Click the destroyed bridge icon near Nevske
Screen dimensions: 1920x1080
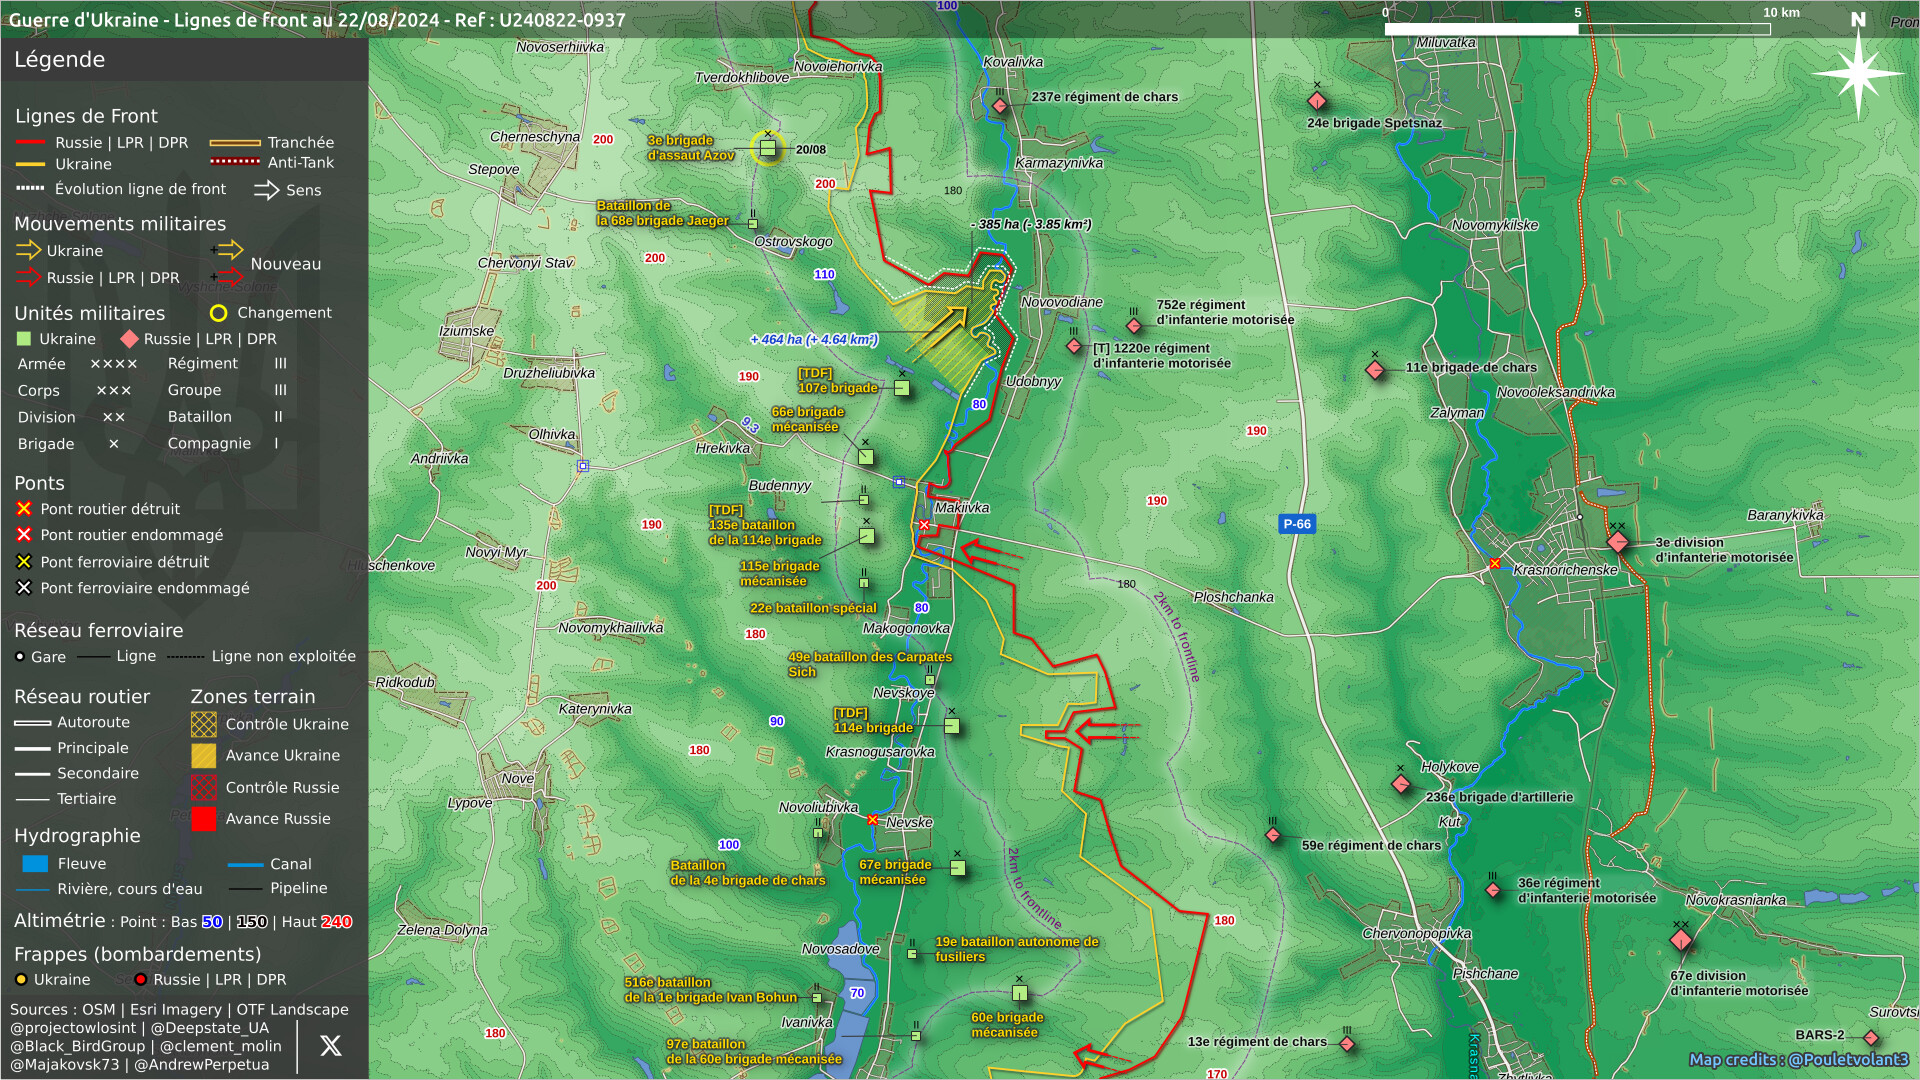[873, 820]
